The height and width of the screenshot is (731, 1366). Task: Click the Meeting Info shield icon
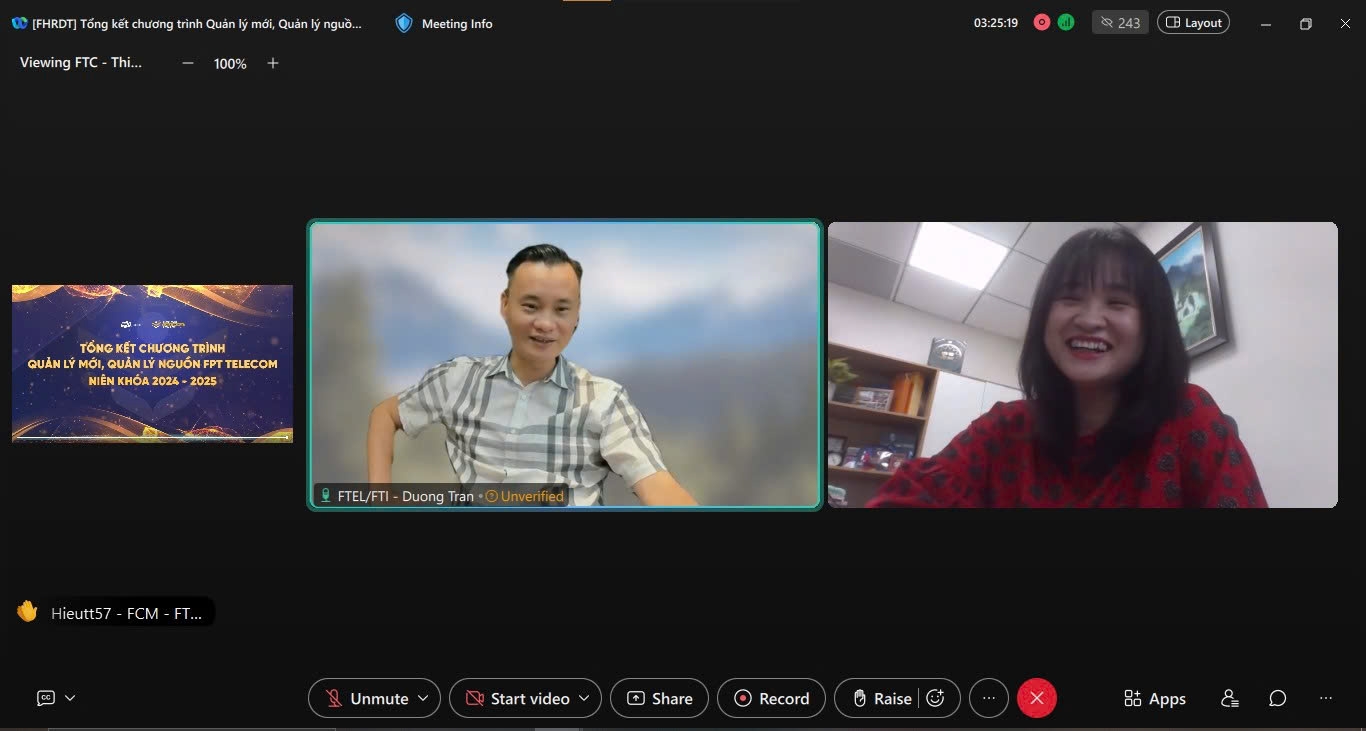pos(404,23)
